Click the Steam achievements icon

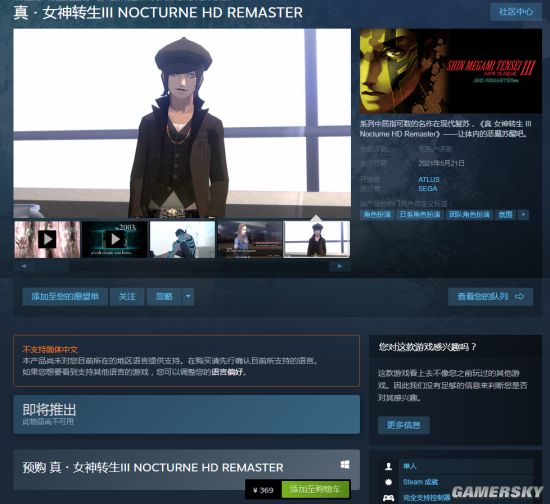coord(388,482)
